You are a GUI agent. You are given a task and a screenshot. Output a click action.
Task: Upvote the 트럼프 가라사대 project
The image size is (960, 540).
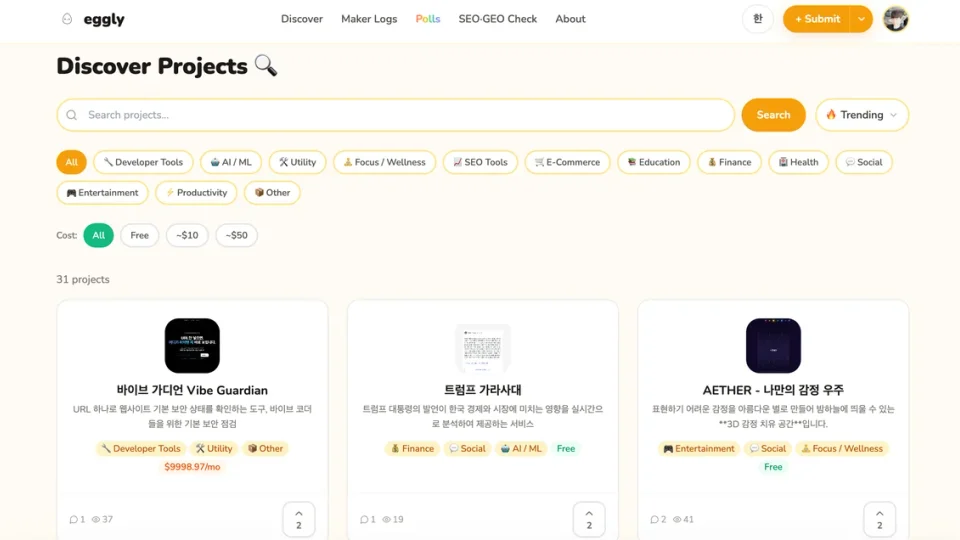point(589,520)
